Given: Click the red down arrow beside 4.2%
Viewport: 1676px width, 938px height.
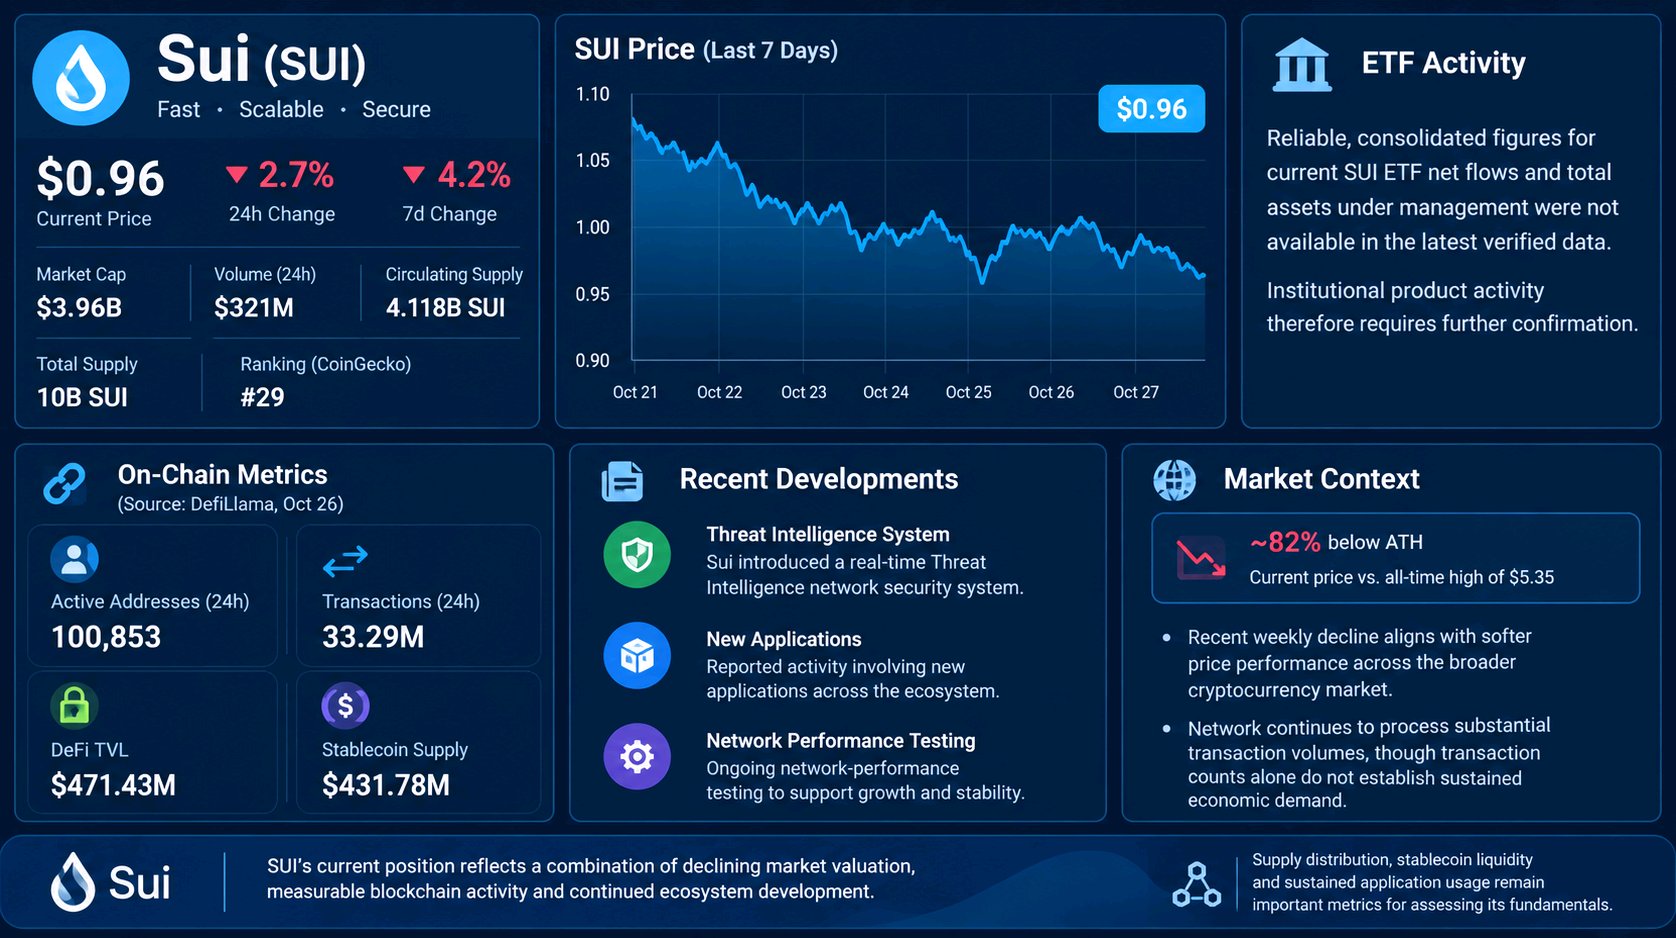Looking at the screenshot, I should point(414,175).
